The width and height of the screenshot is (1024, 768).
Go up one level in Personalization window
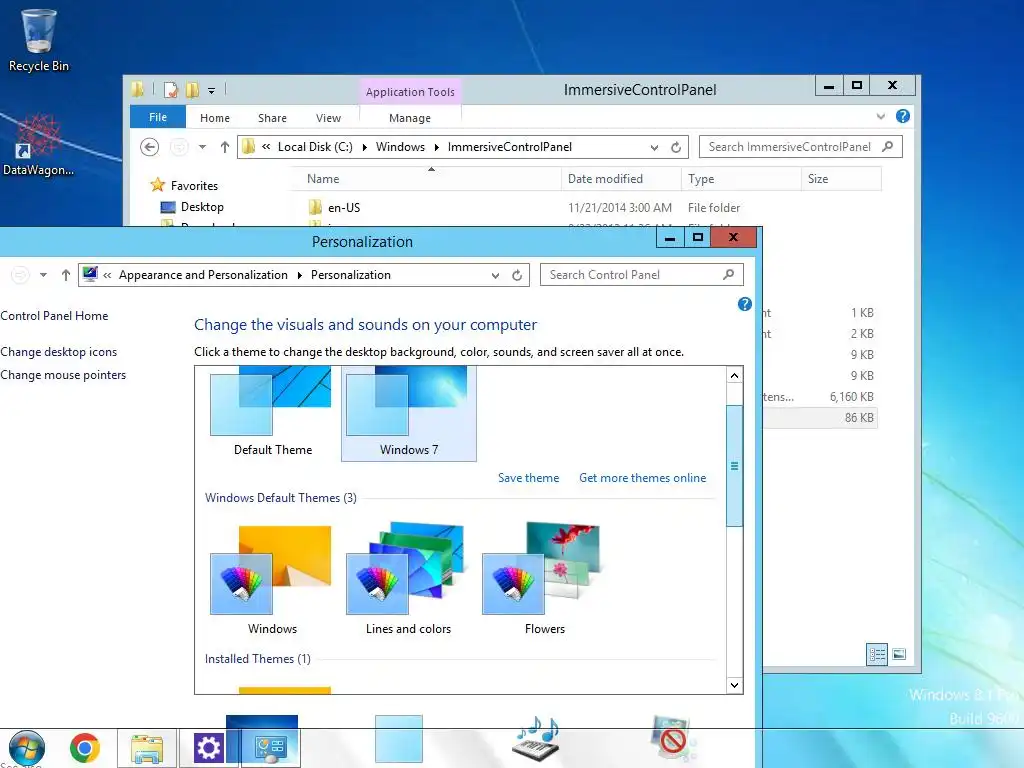tap(65, 275)
